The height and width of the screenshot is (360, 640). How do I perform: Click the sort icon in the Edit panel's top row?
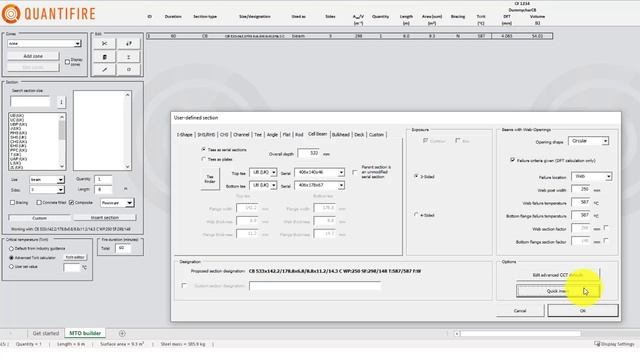[x=129, y=44]
